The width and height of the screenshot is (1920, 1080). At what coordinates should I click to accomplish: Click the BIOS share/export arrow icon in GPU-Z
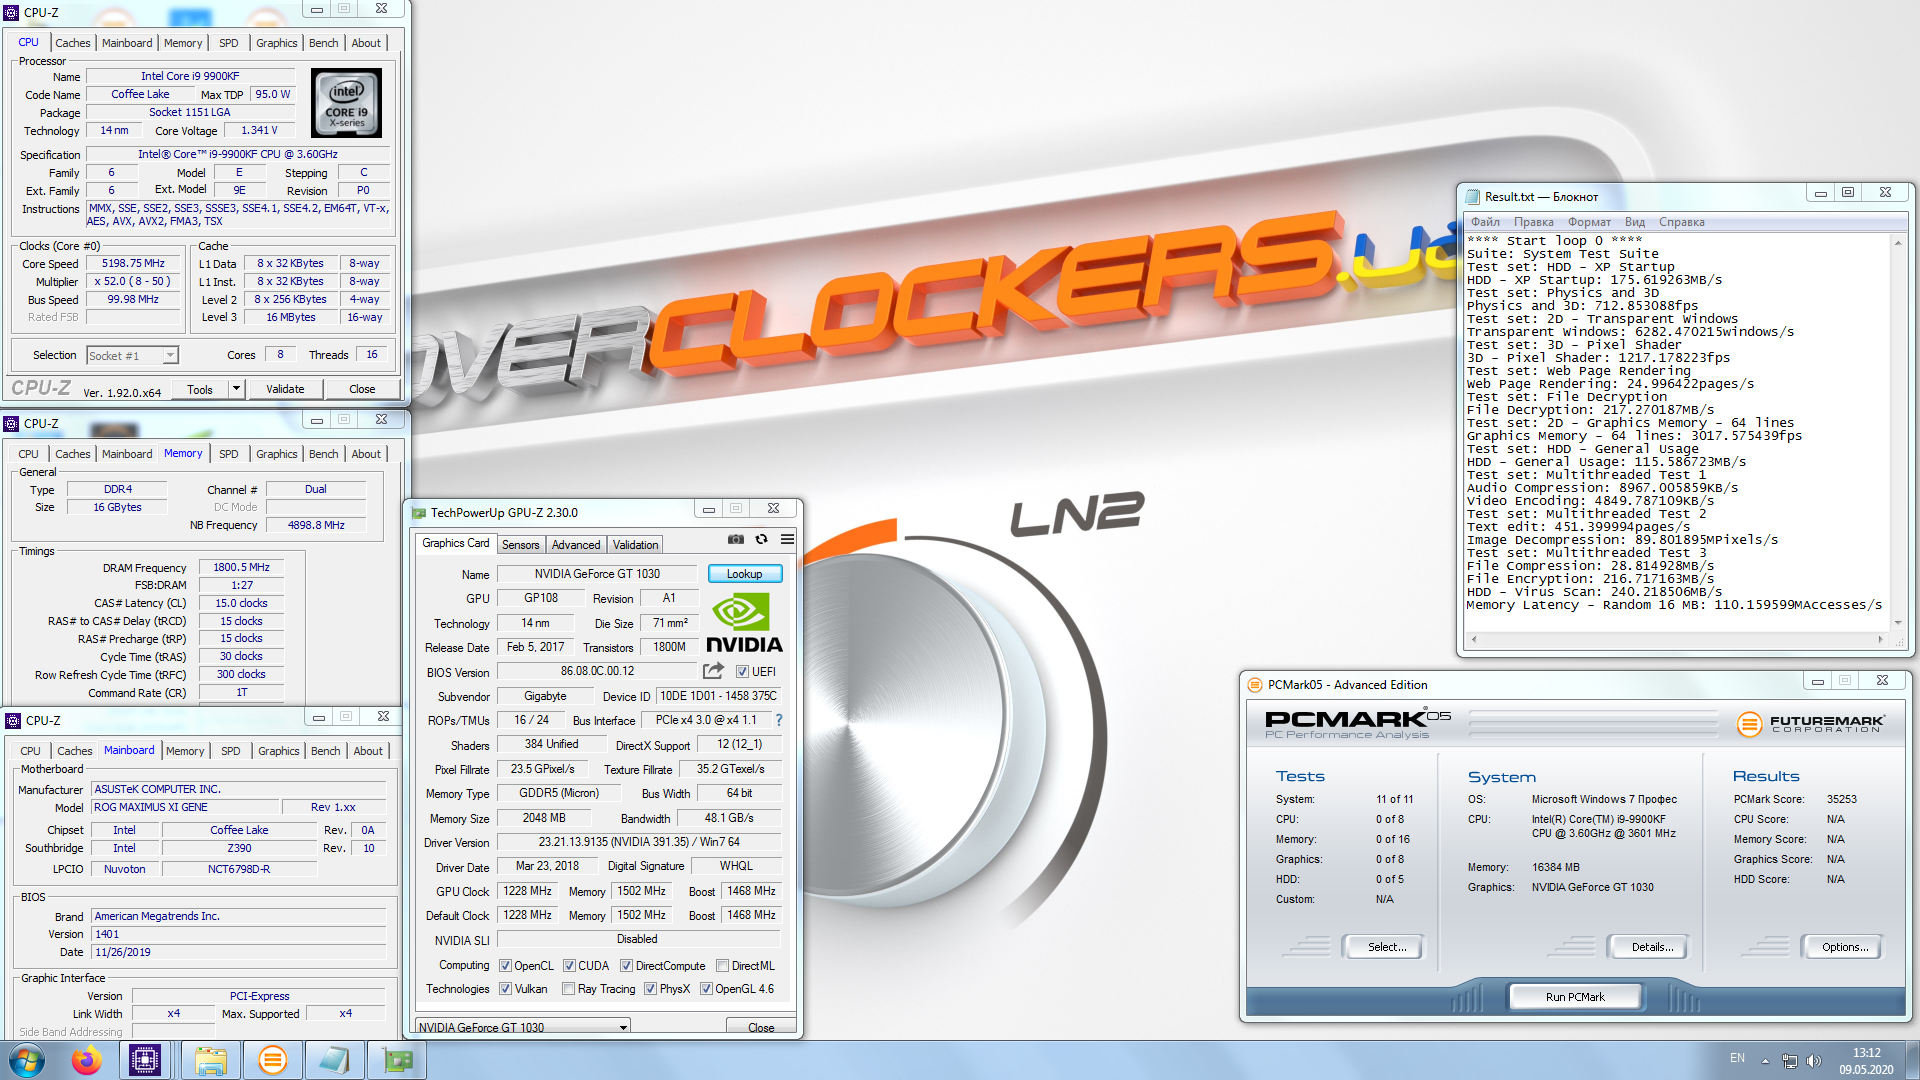[713, 671]
